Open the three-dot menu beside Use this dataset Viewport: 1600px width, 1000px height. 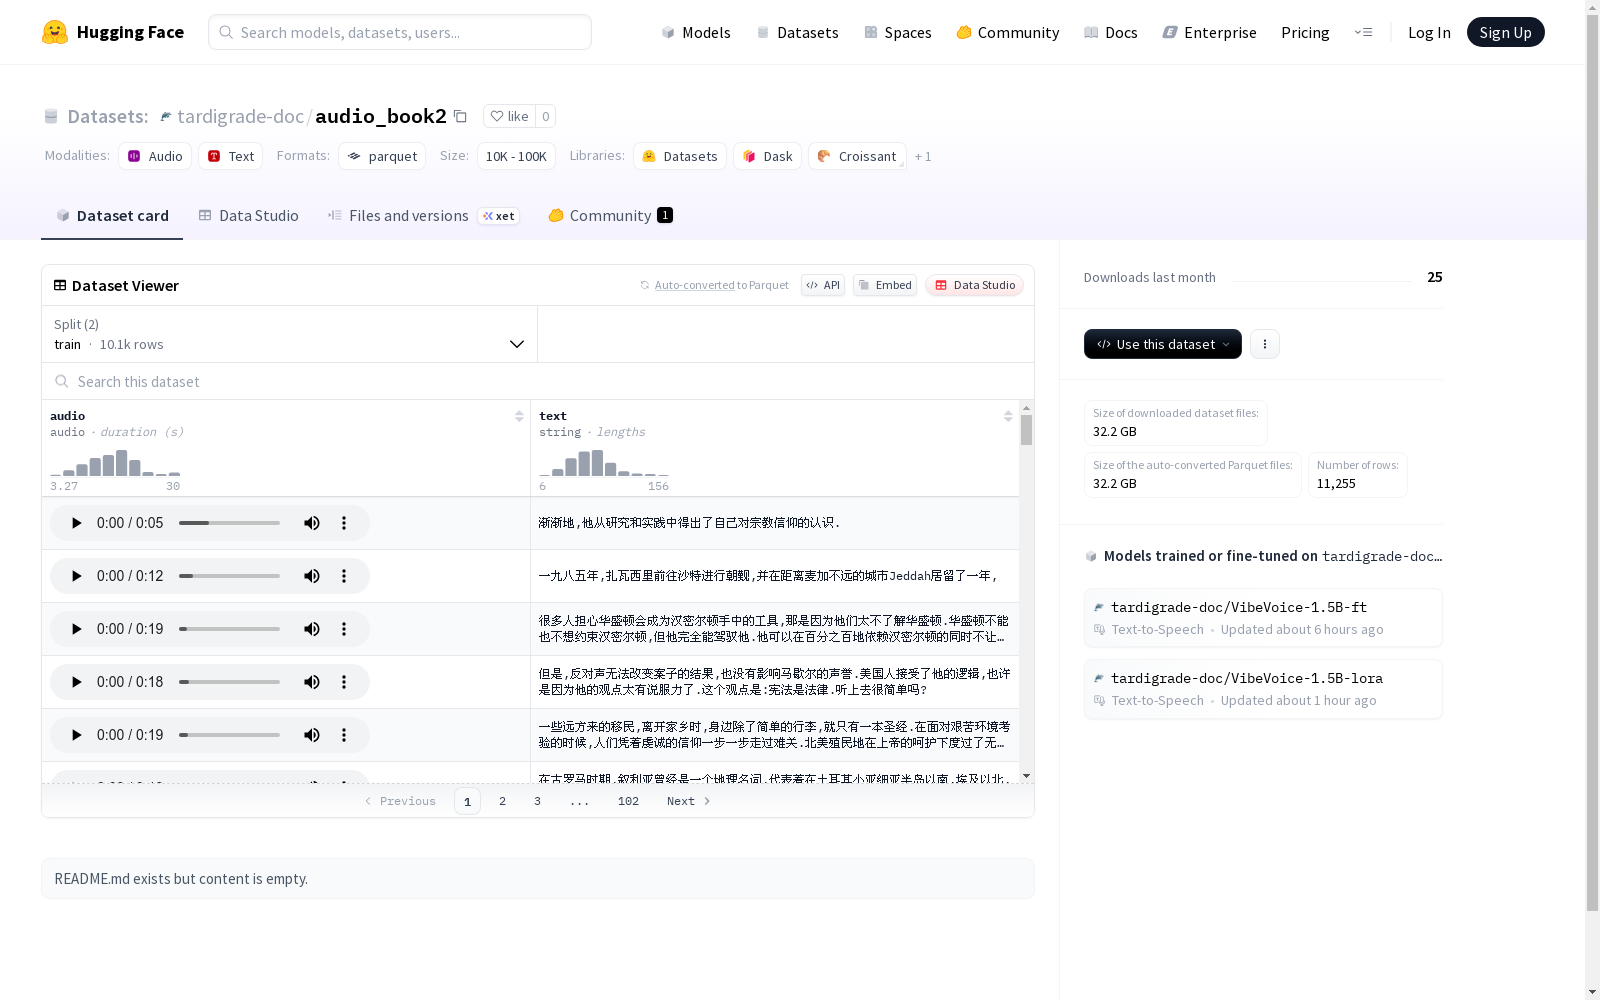coord(1265,344)
